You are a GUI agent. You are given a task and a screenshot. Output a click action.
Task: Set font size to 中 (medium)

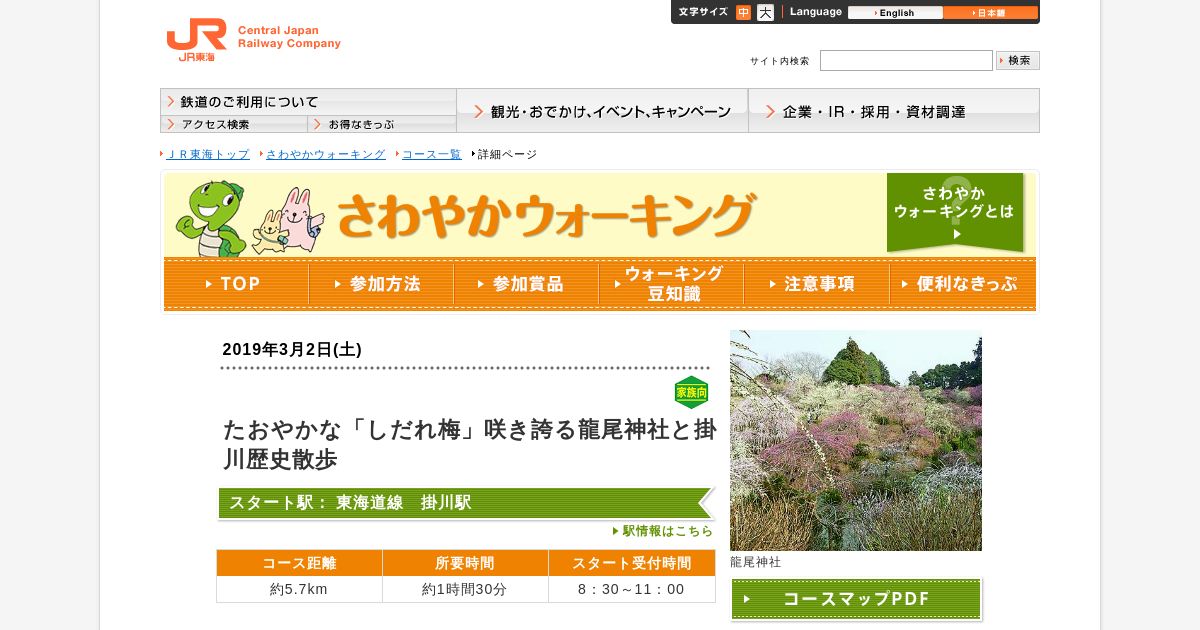[x=743, y=12]
